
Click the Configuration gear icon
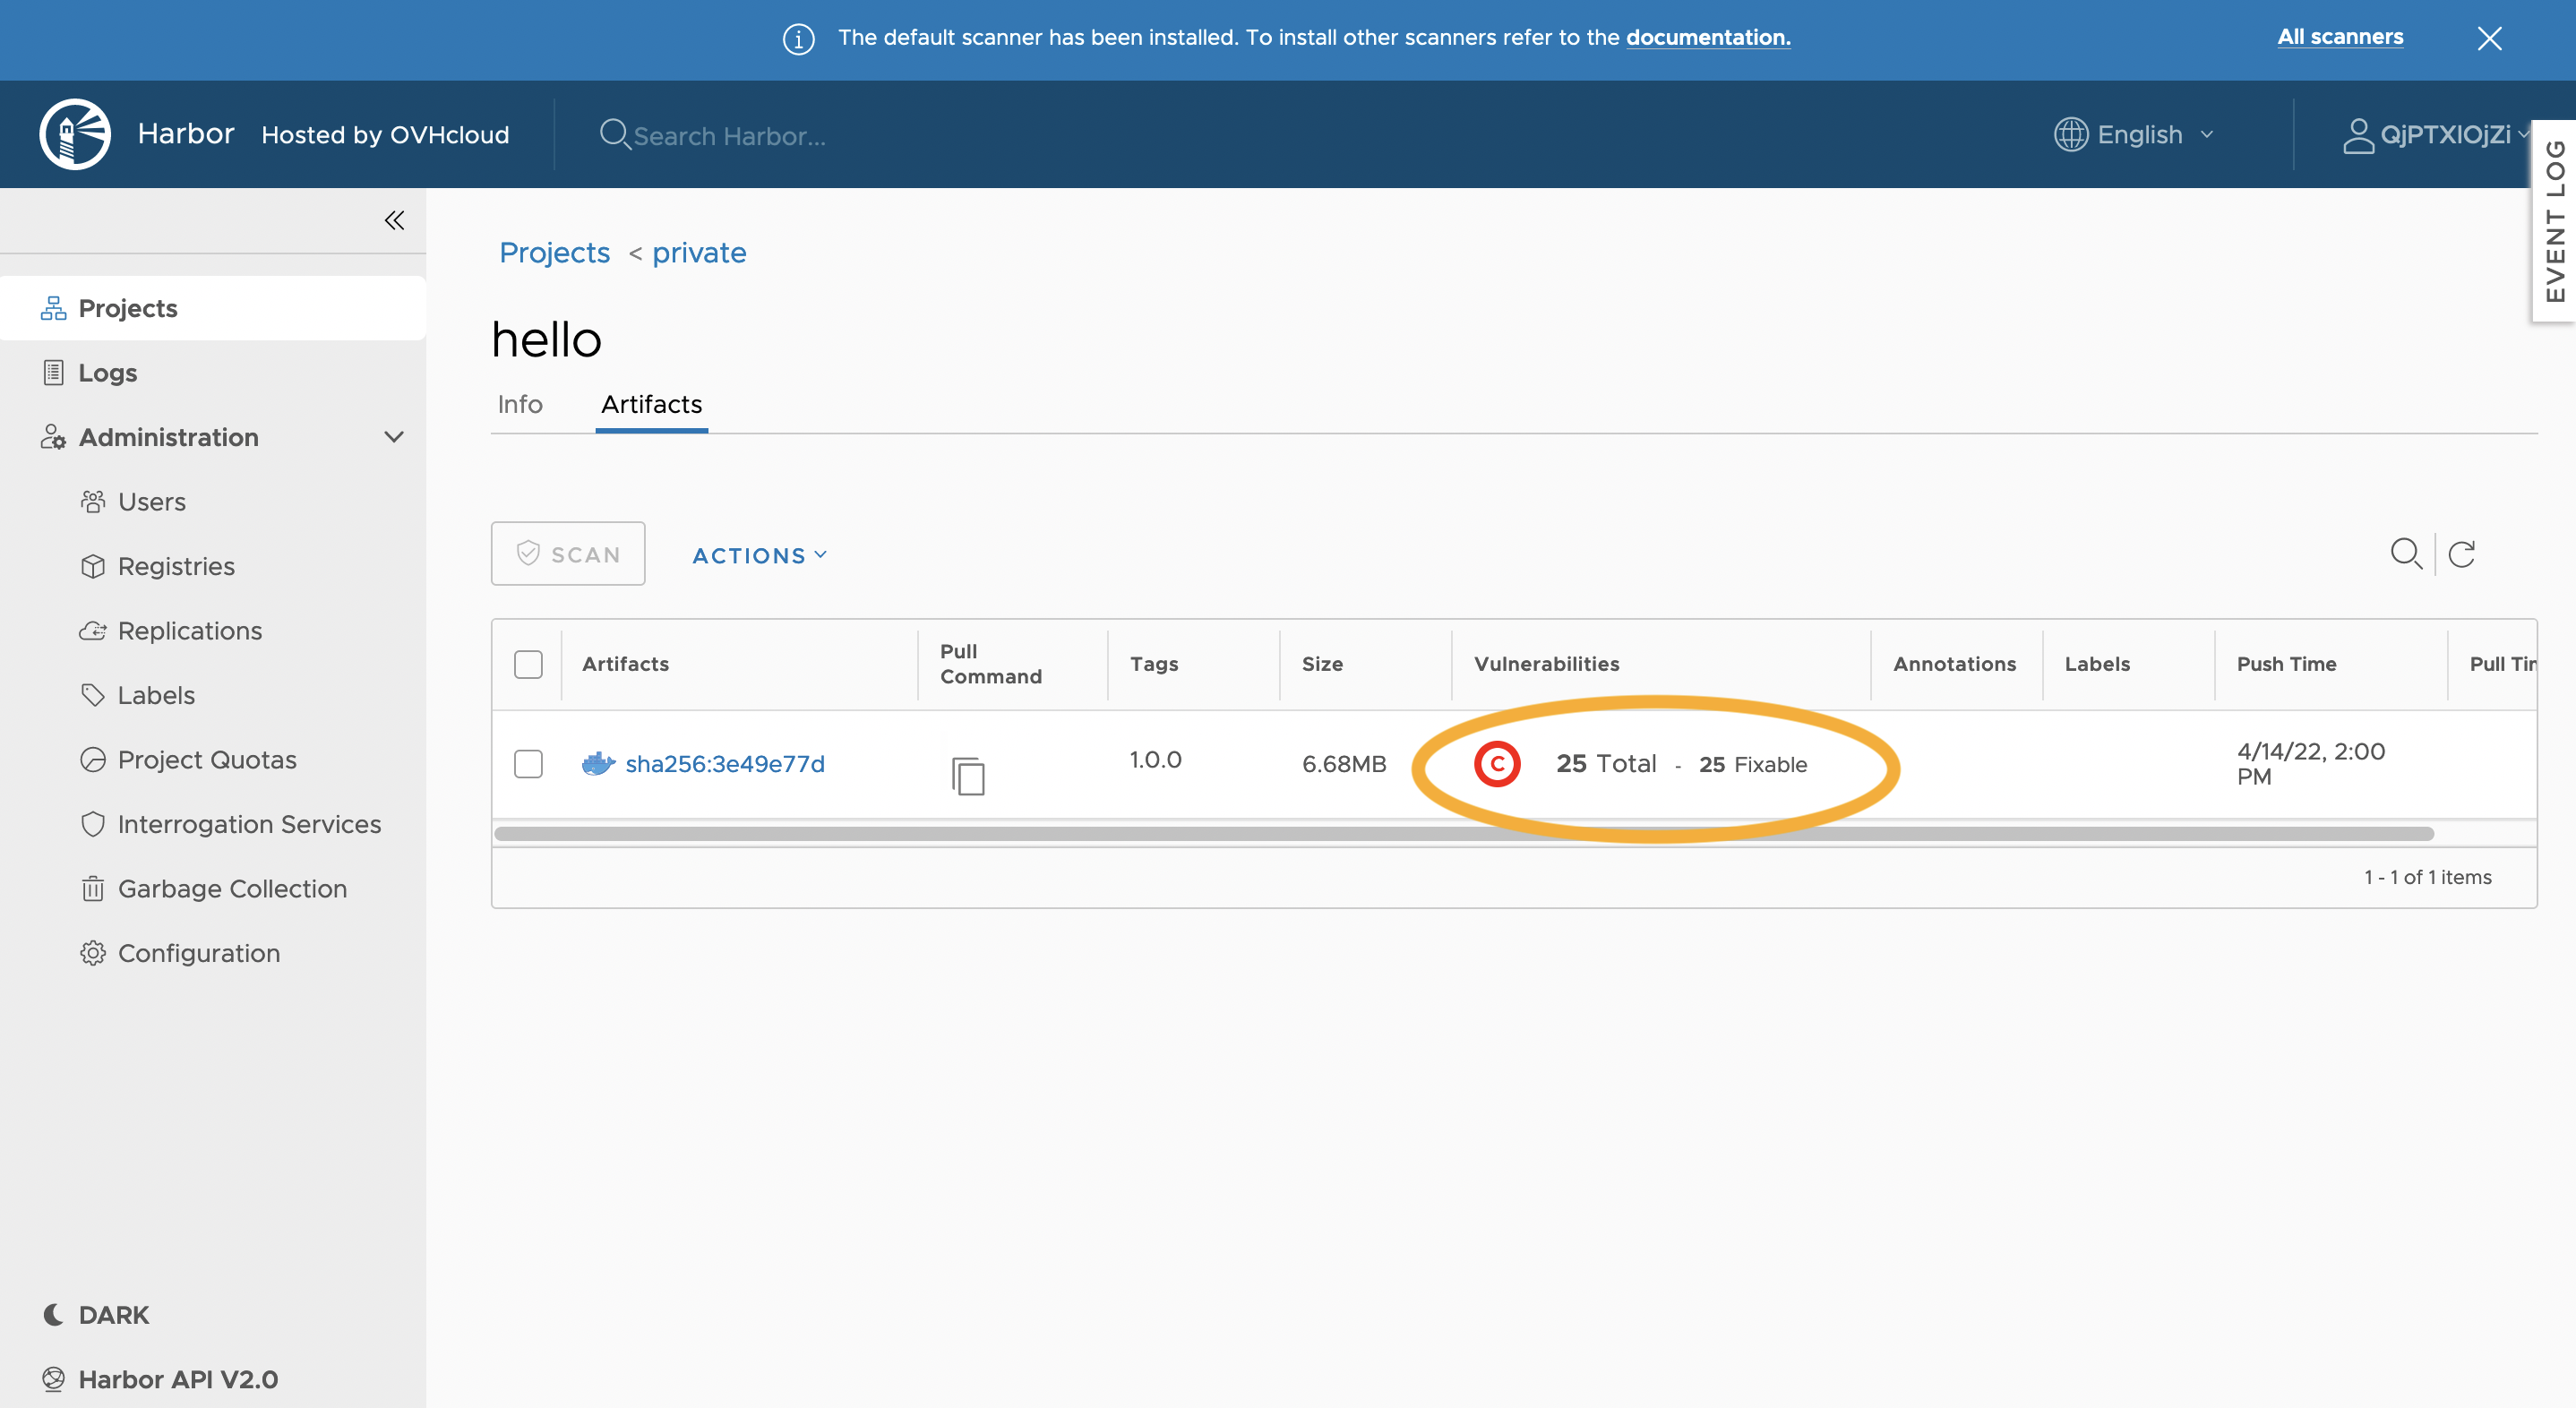(93, 953)
